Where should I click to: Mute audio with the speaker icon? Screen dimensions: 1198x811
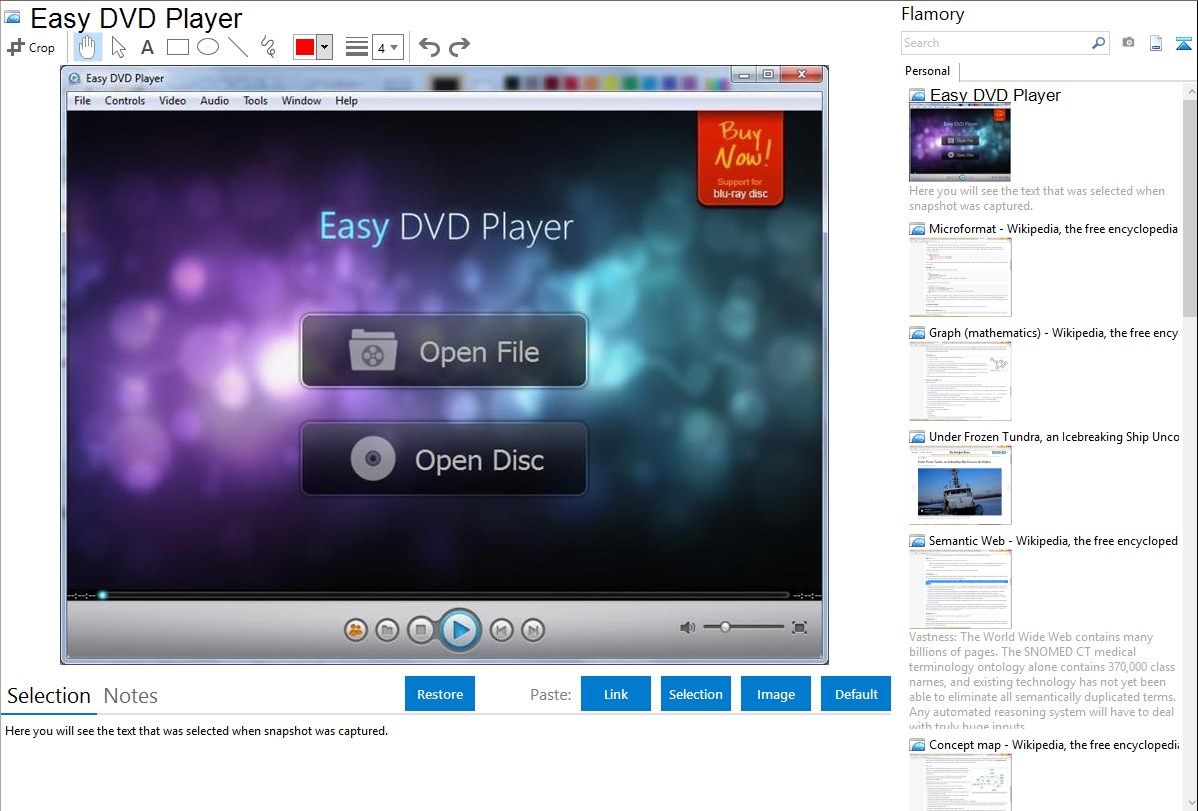[688, 628]
